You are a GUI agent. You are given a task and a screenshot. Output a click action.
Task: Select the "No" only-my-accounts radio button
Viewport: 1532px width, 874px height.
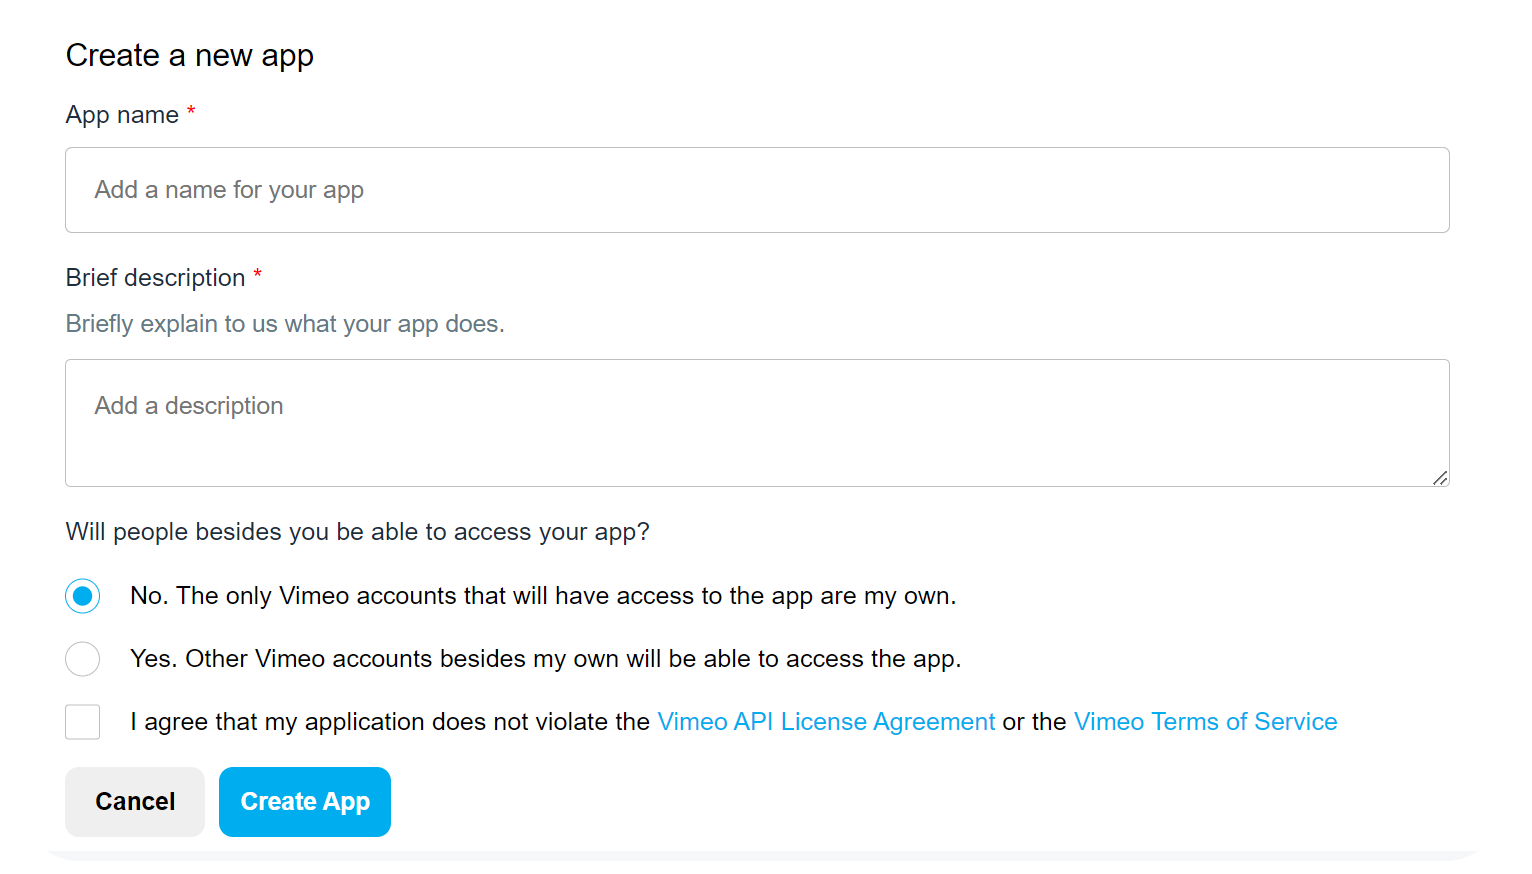82,596
